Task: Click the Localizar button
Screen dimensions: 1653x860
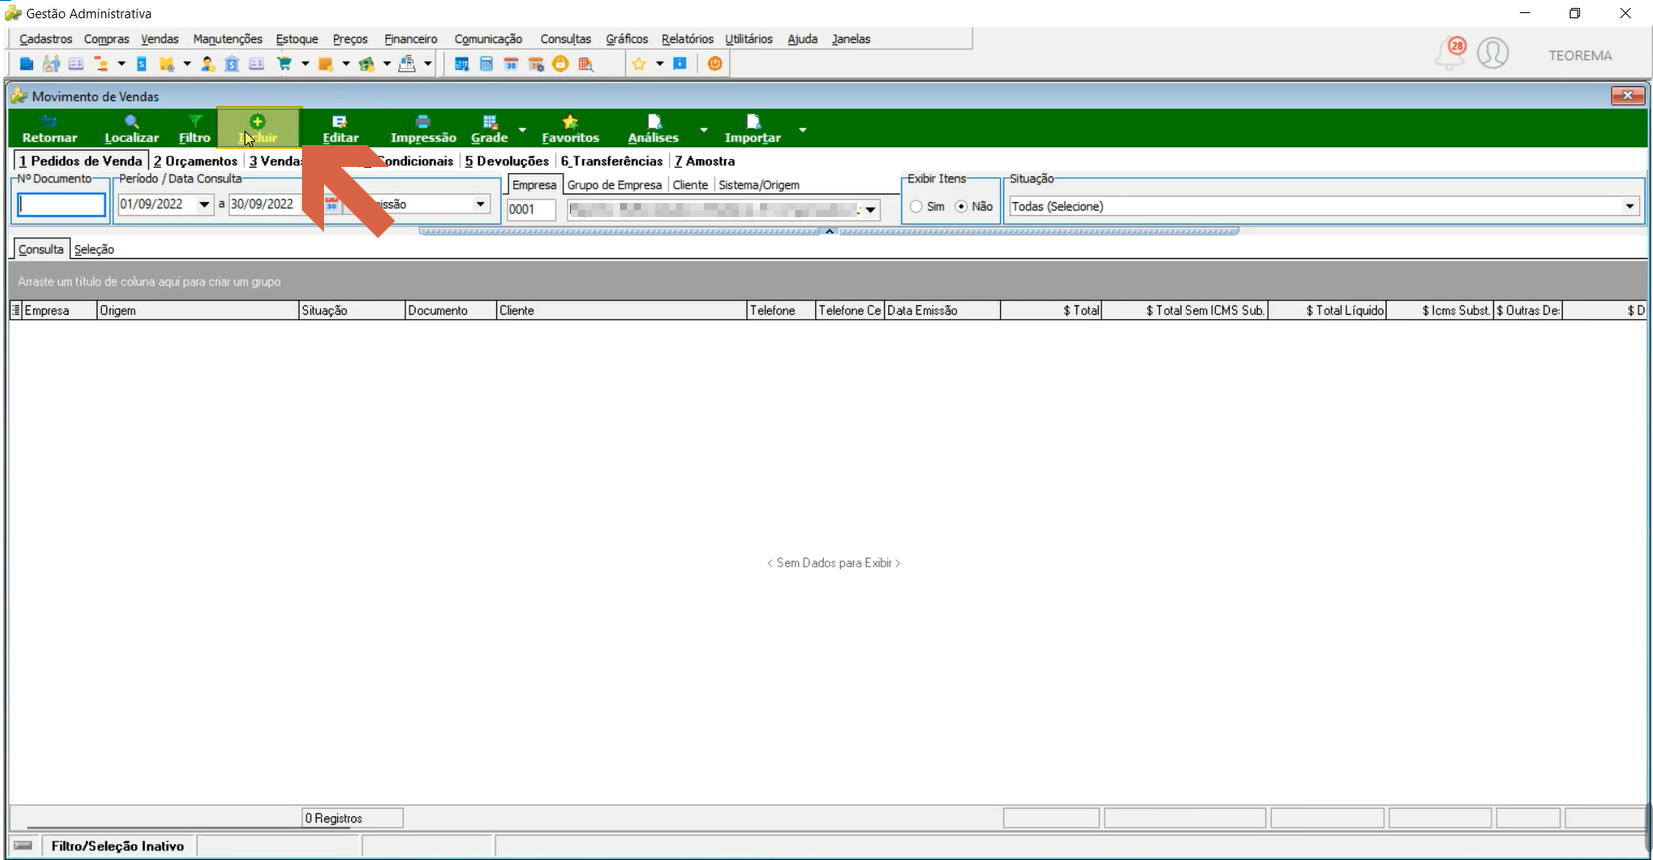Action: (x=132, y=129)
